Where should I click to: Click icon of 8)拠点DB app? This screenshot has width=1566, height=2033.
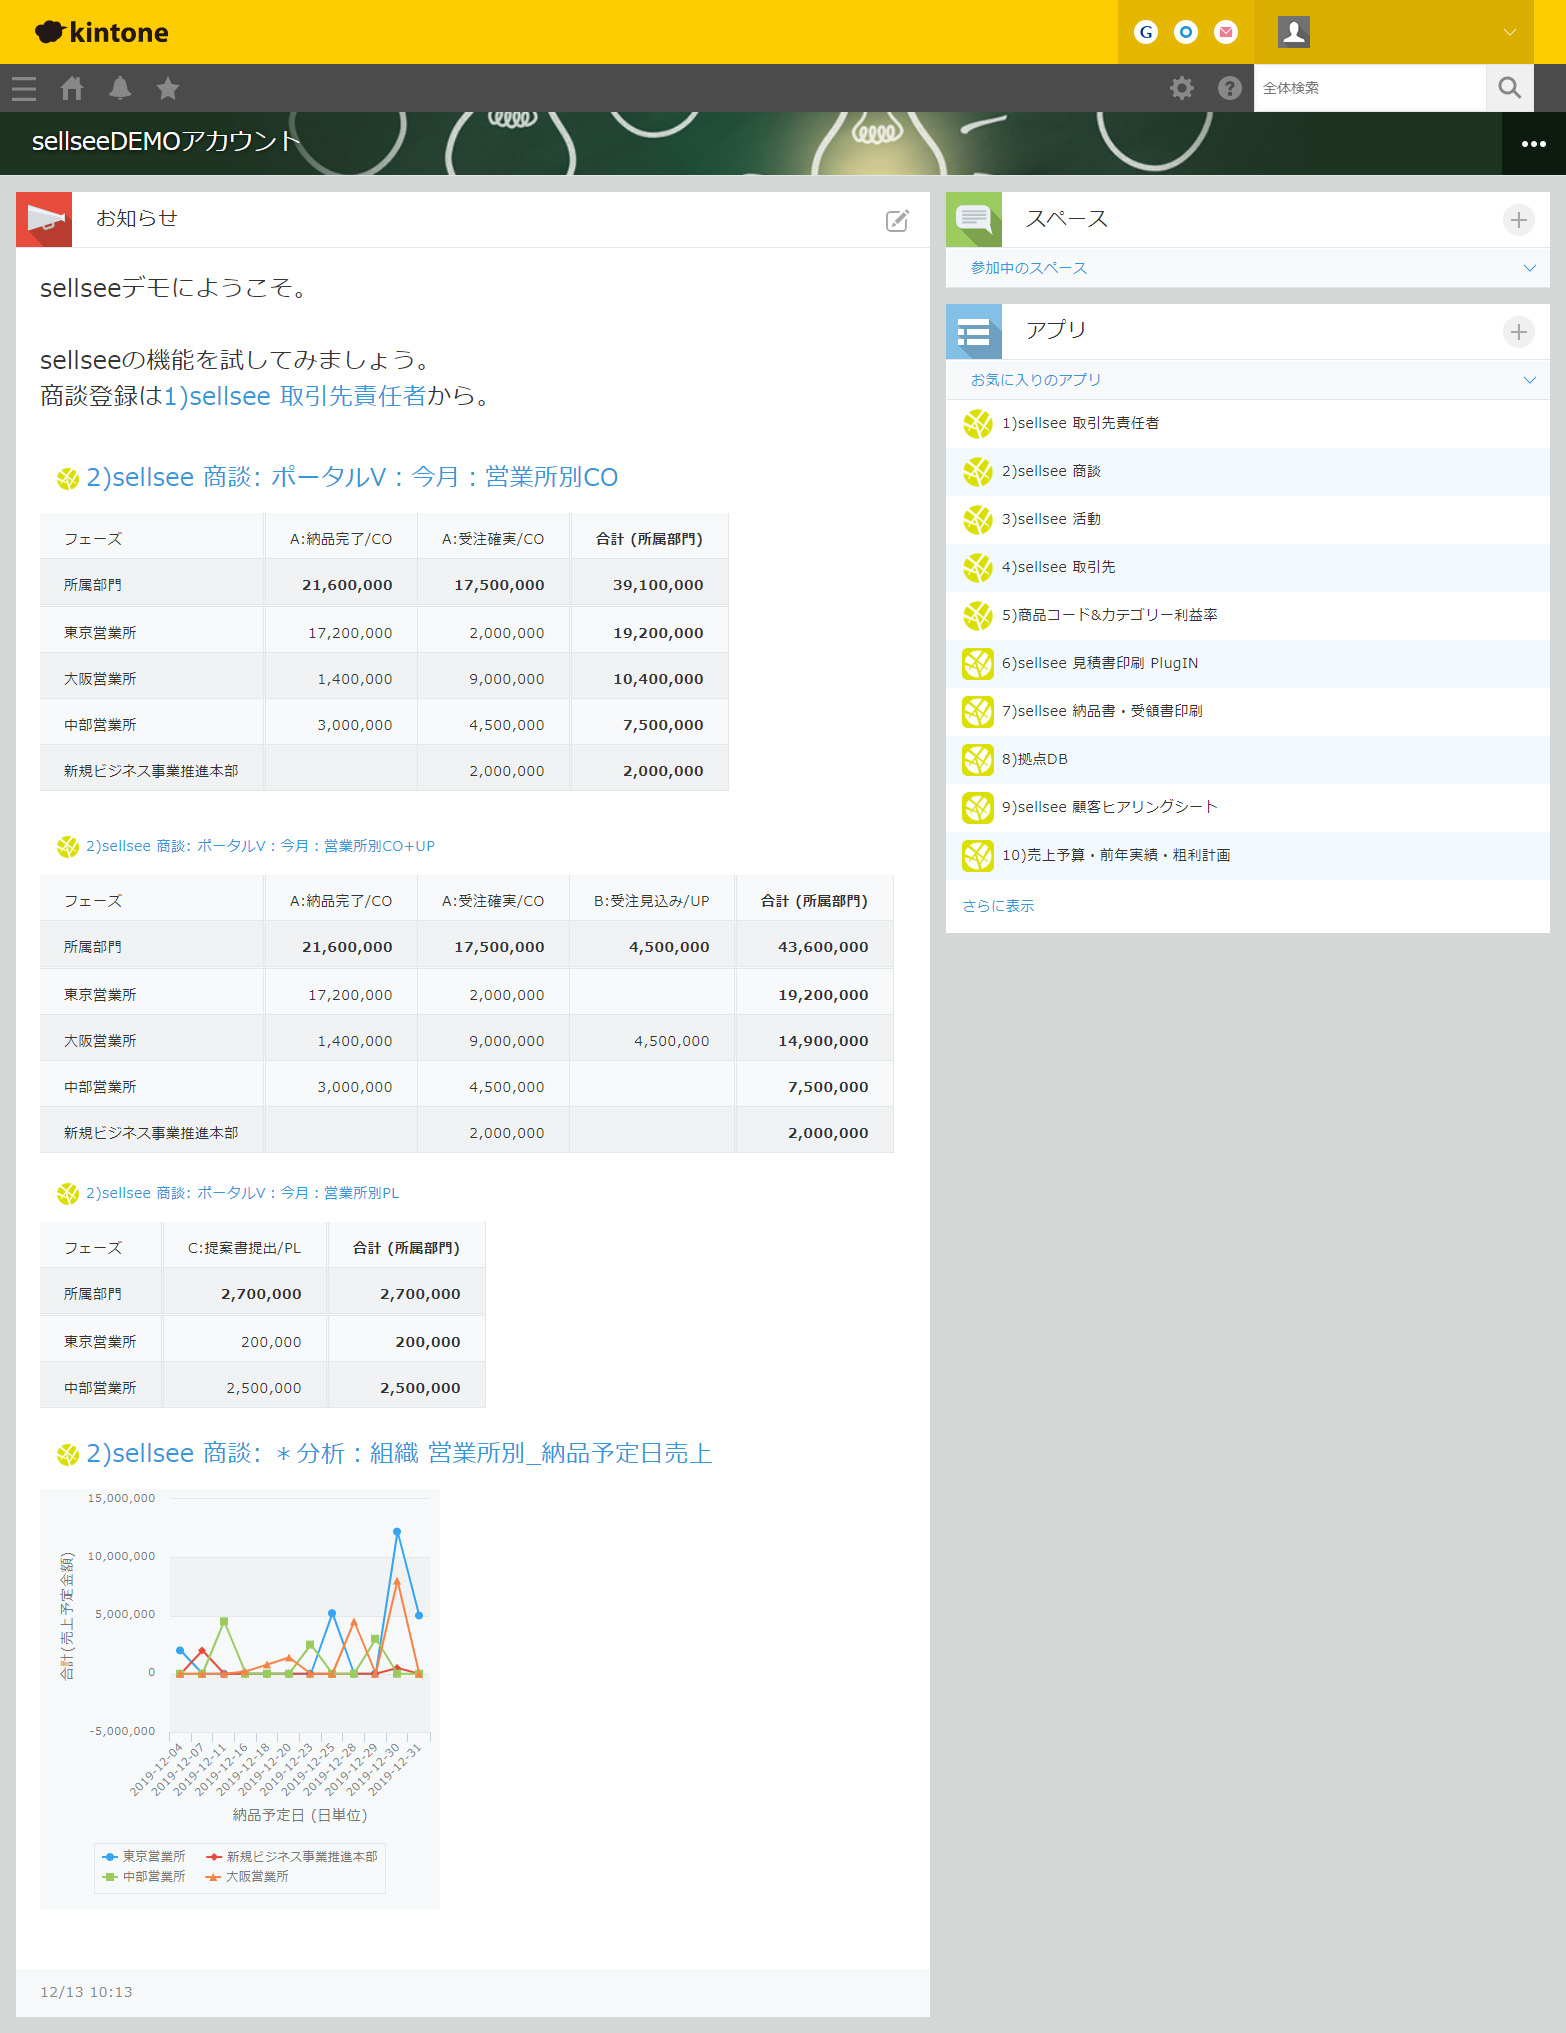coord(978,760)
